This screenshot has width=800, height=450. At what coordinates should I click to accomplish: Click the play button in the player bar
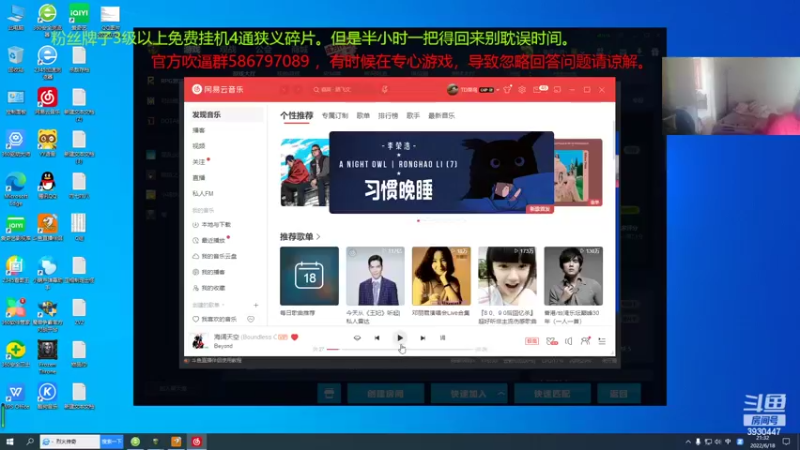tap(399, 338)
